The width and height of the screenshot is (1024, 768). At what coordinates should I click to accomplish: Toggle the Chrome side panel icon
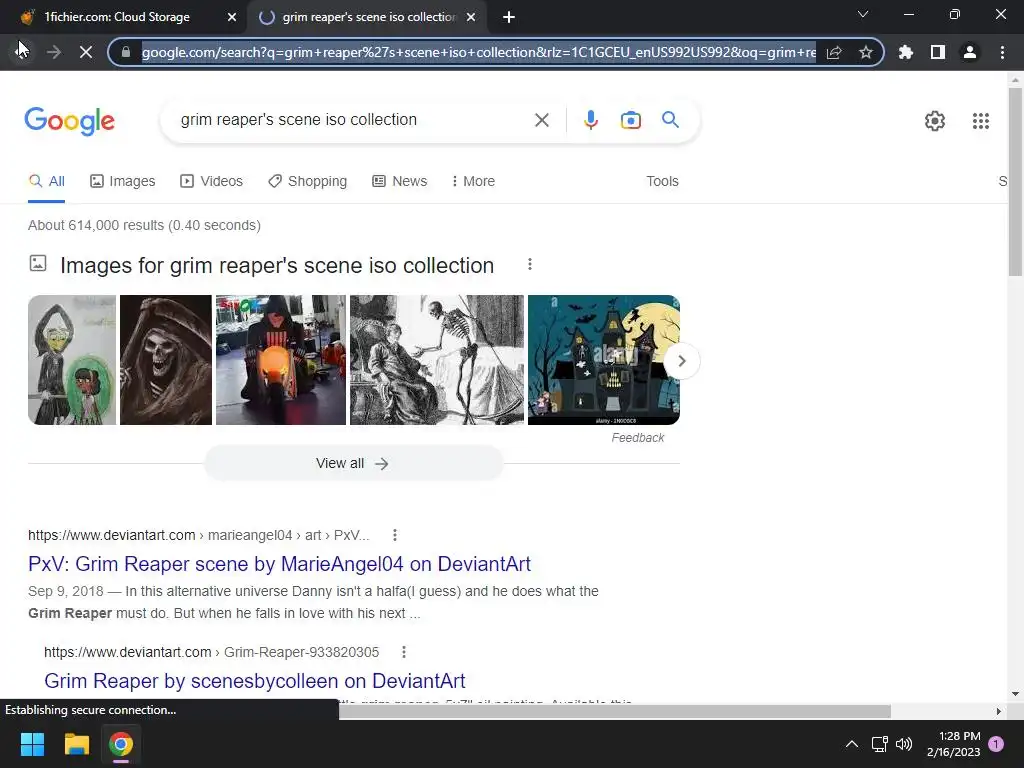pos(938,52)
